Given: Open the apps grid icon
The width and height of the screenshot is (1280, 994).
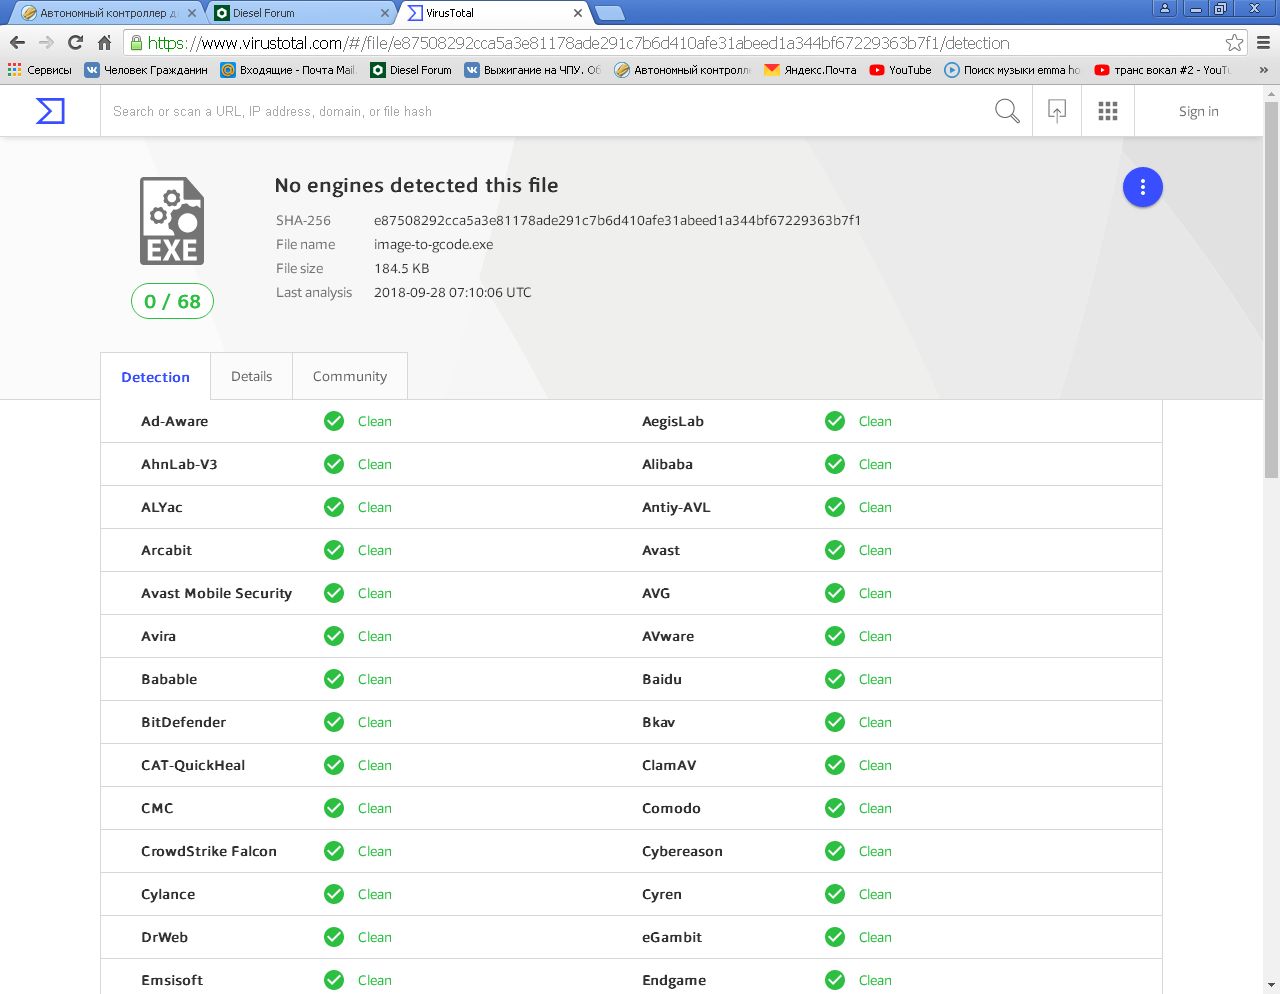Looking at the screenshot, I should point(1108,111).
